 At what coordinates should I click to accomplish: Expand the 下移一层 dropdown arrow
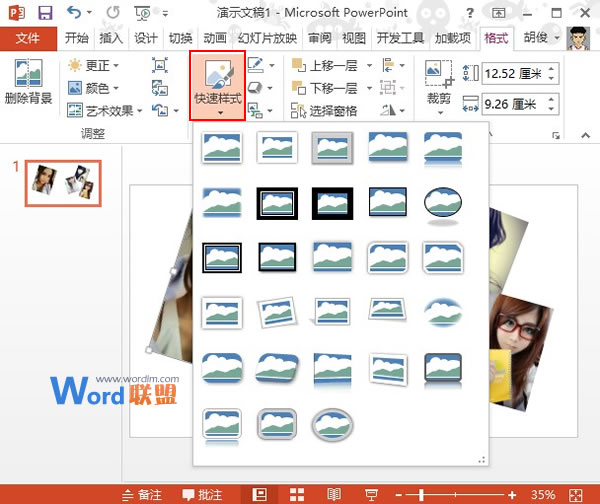coord(369,88)
